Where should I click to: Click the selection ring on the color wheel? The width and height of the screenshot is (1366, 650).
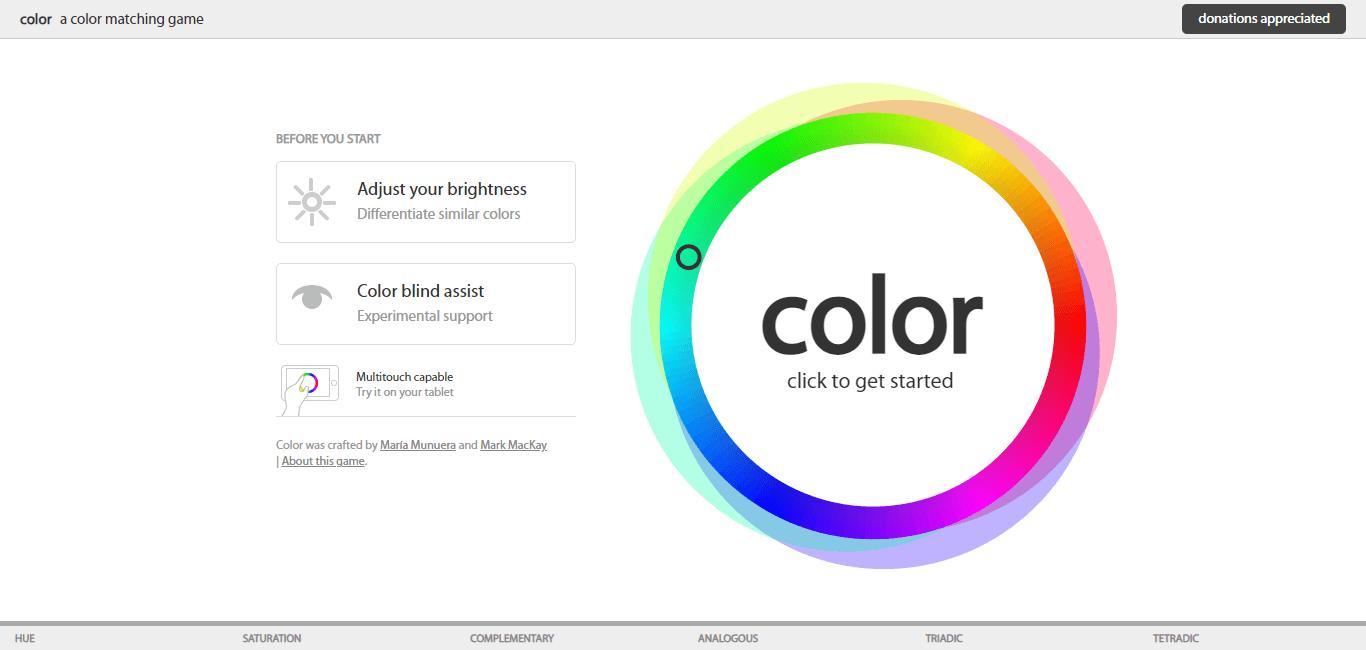pos(690,257)
